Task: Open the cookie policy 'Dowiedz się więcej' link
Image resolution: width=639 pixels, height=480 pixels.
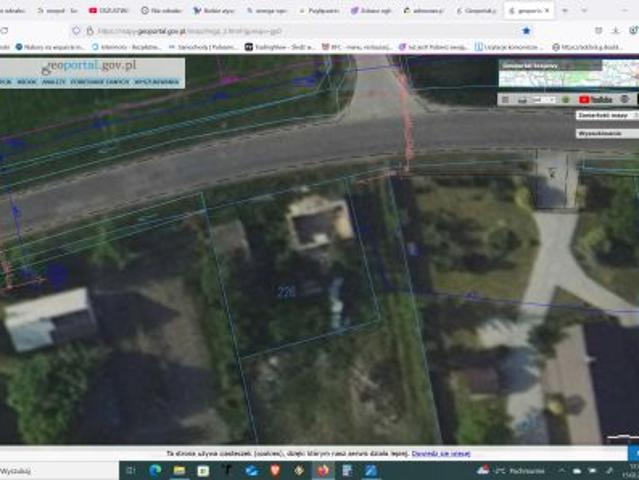Action: (x=441, y=454)
